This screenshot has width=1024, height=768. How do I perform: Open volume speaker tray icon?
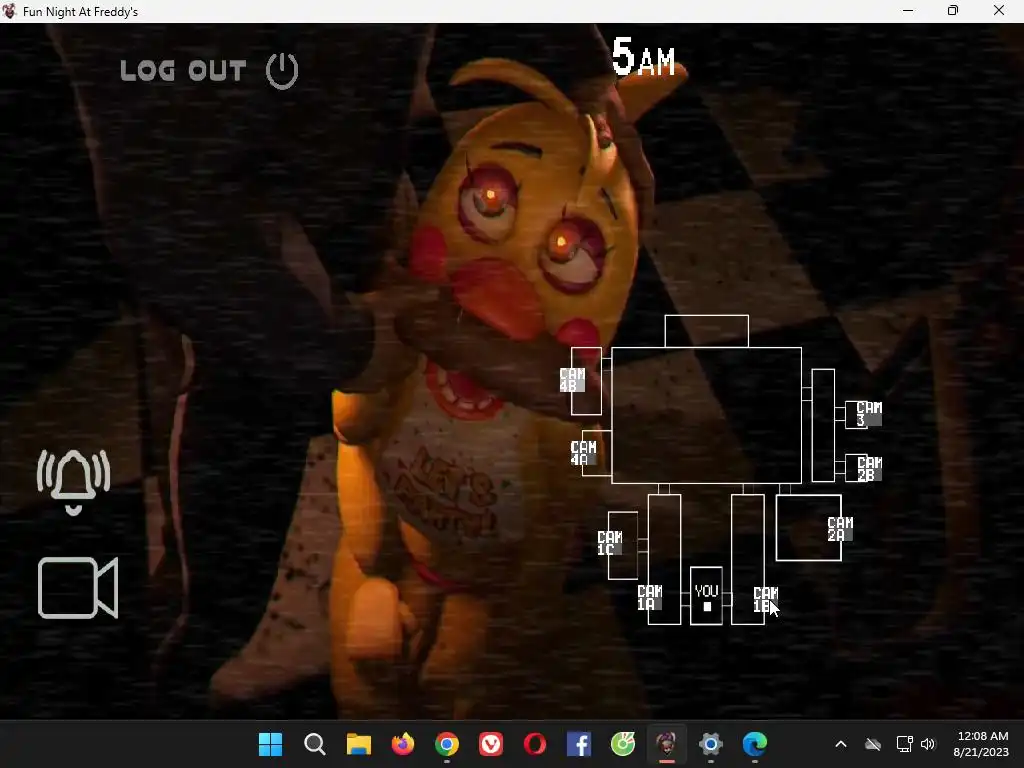pos(928,744)
